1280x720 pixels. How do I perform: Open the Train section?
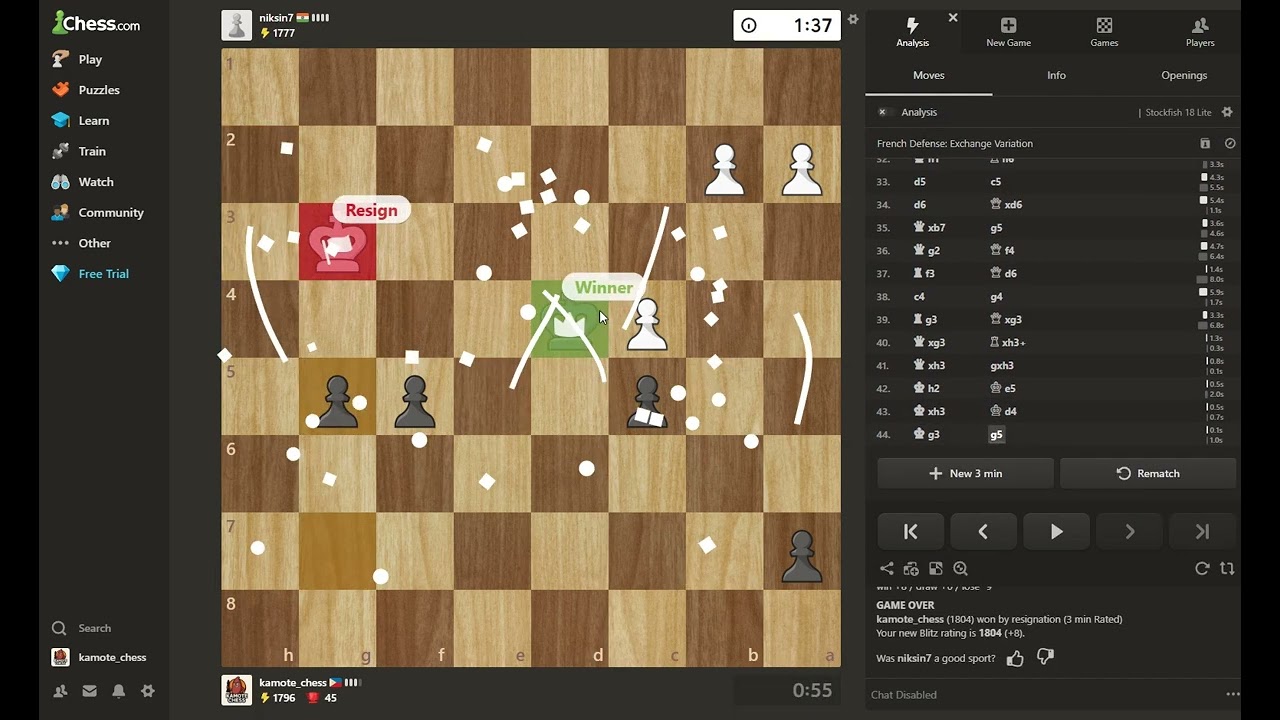[79, 151]
